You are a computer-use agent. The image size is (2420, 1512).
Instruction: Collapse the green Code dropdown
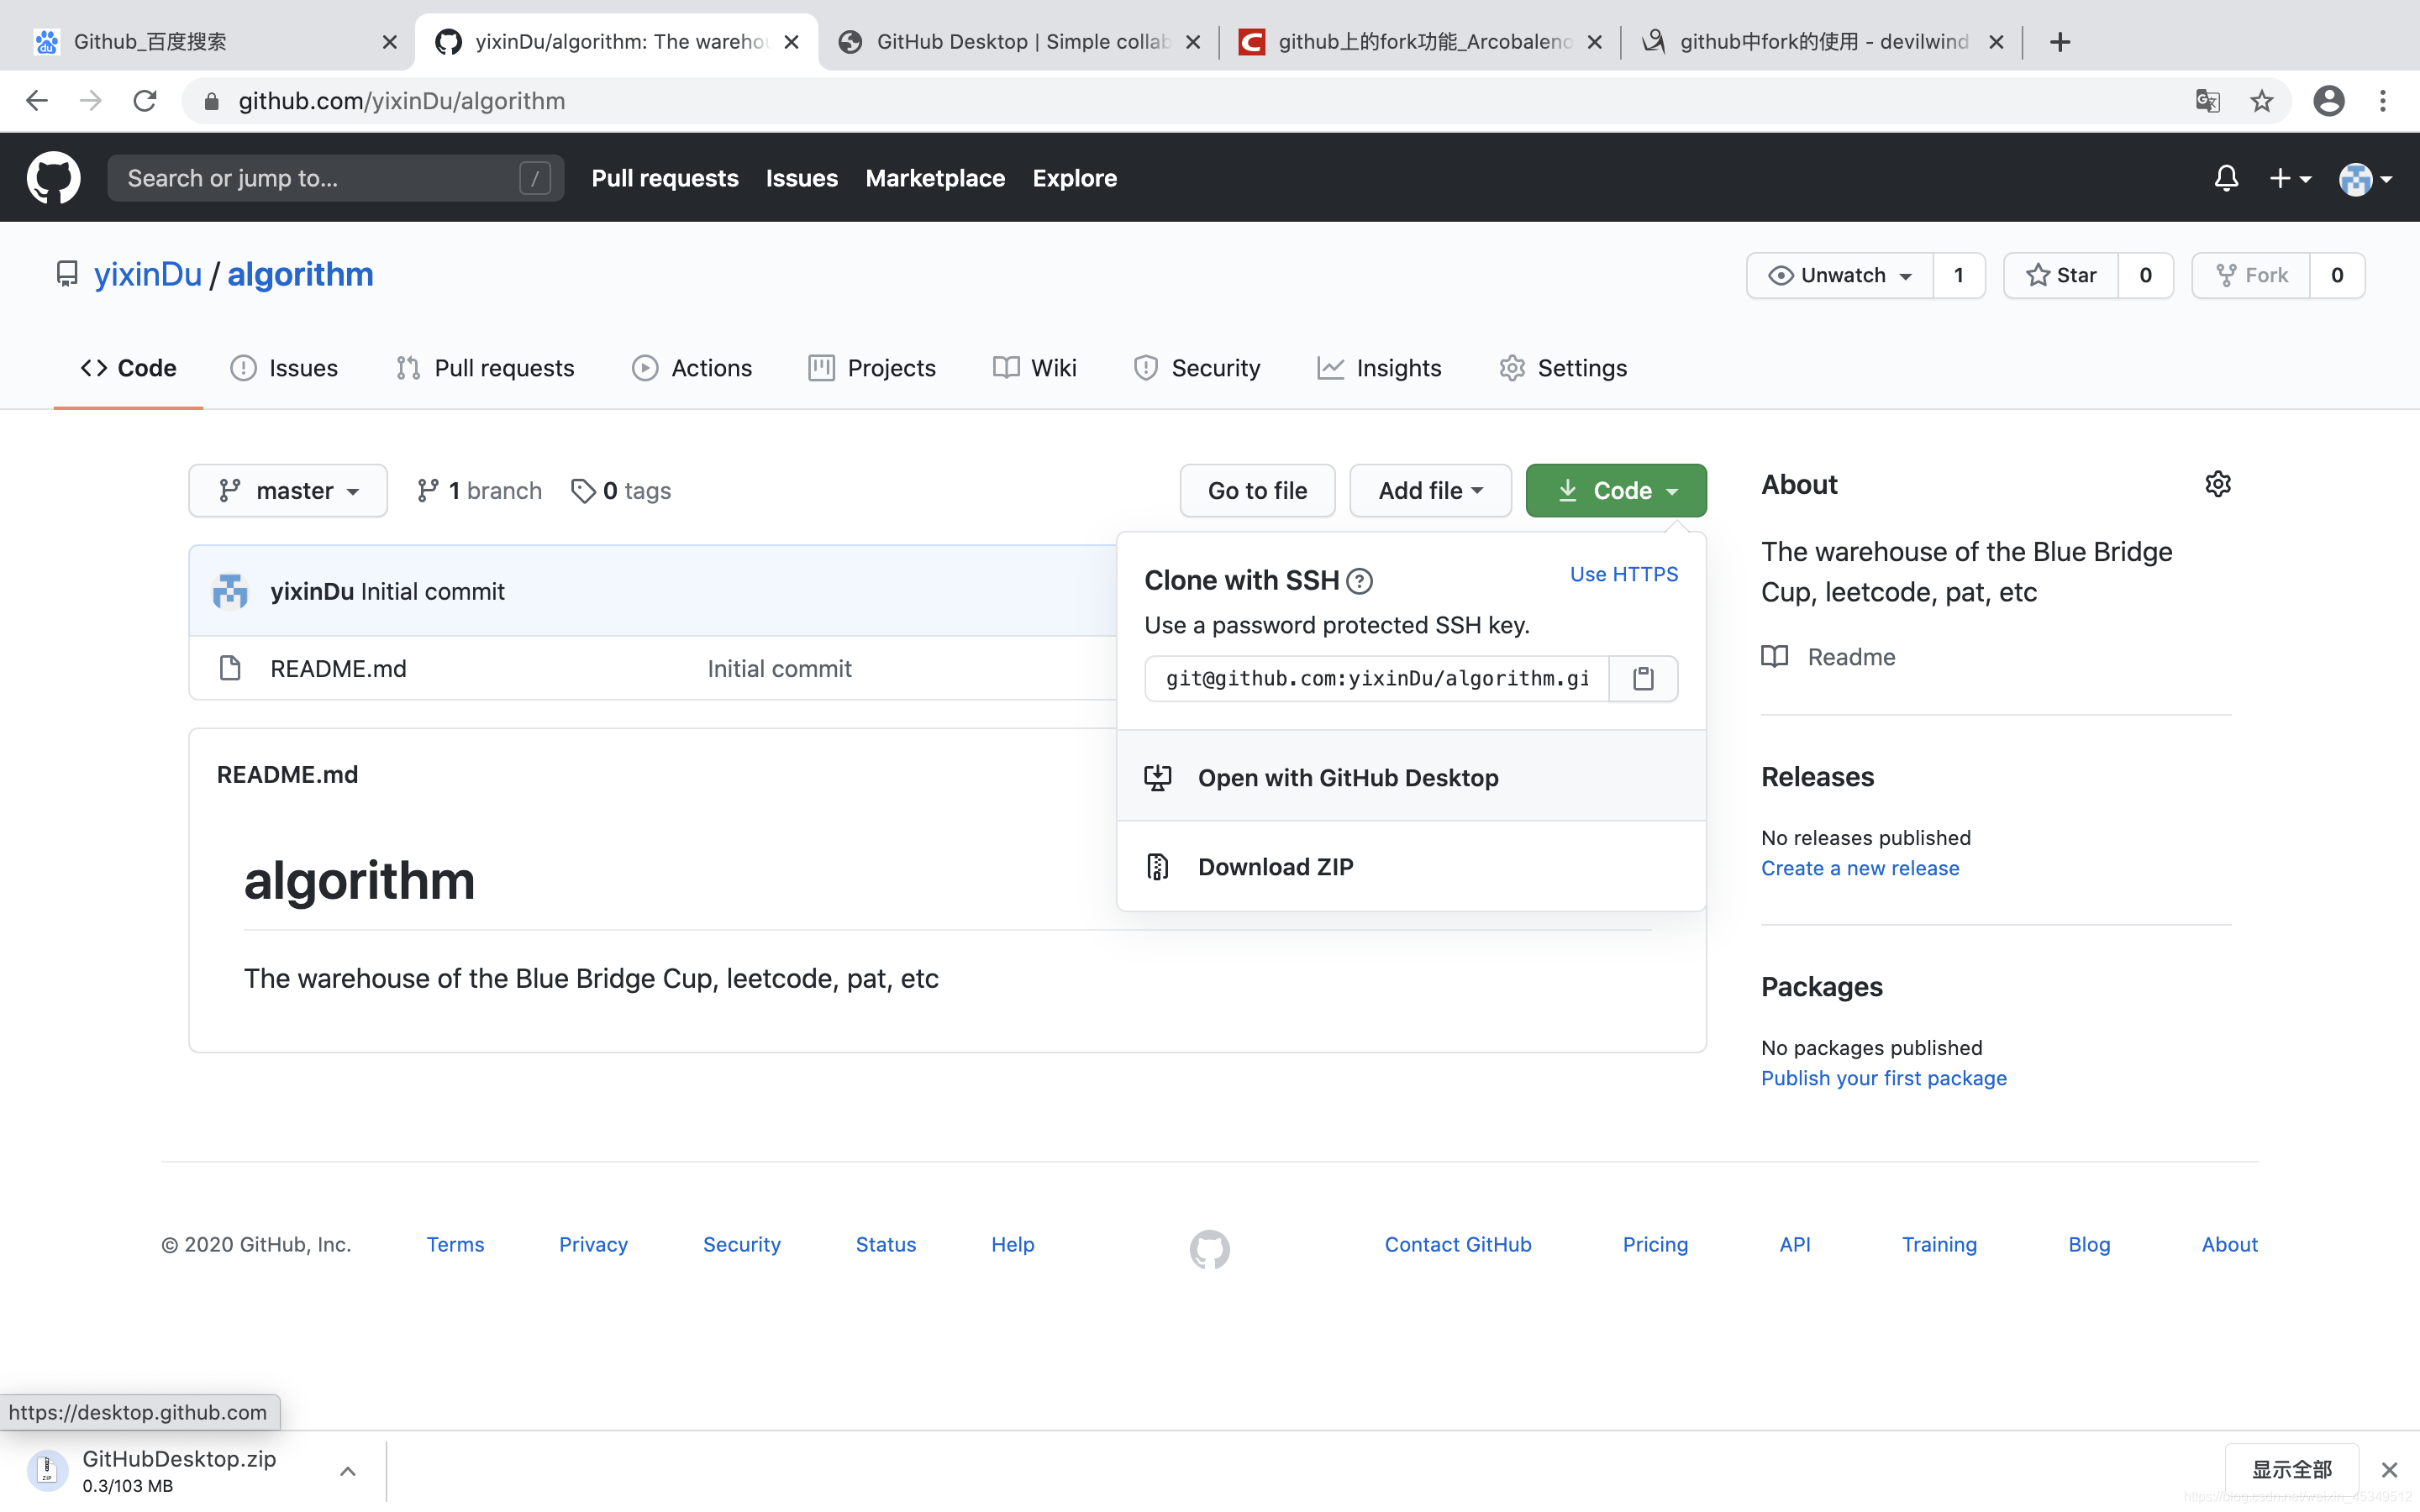1616,490
